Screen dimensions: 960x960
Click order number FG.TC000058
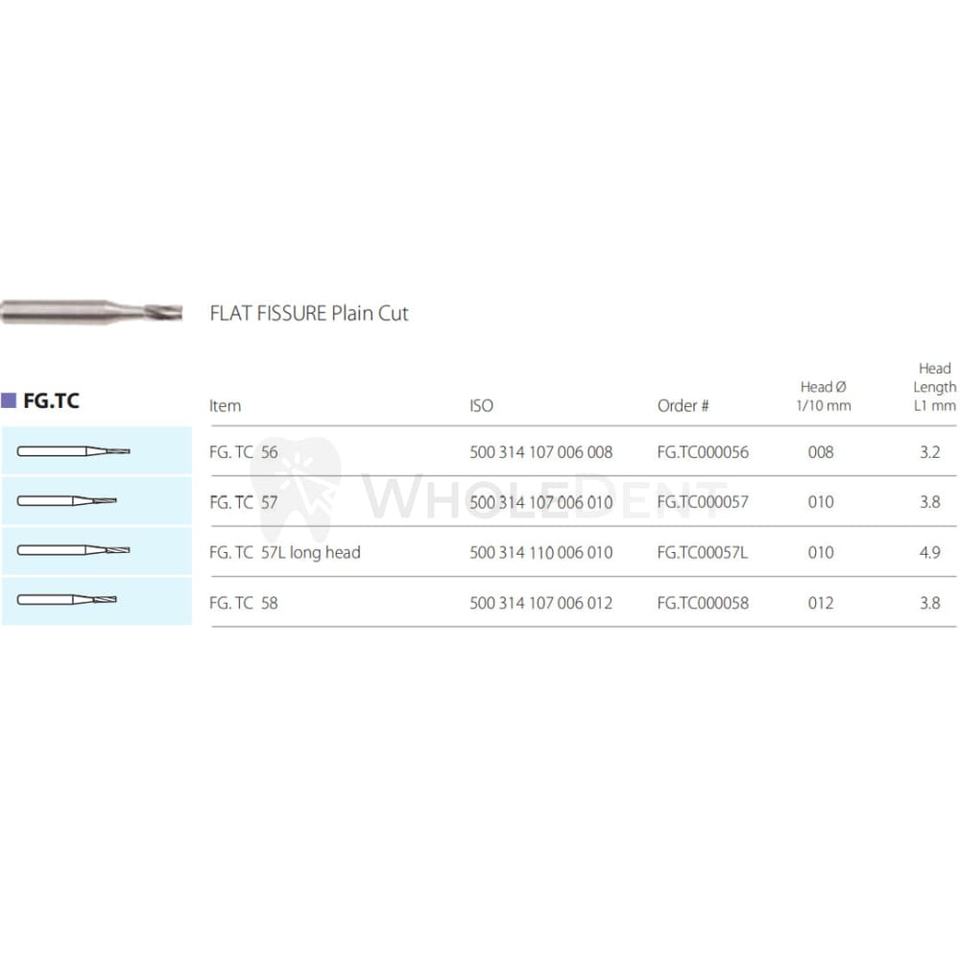702,603
